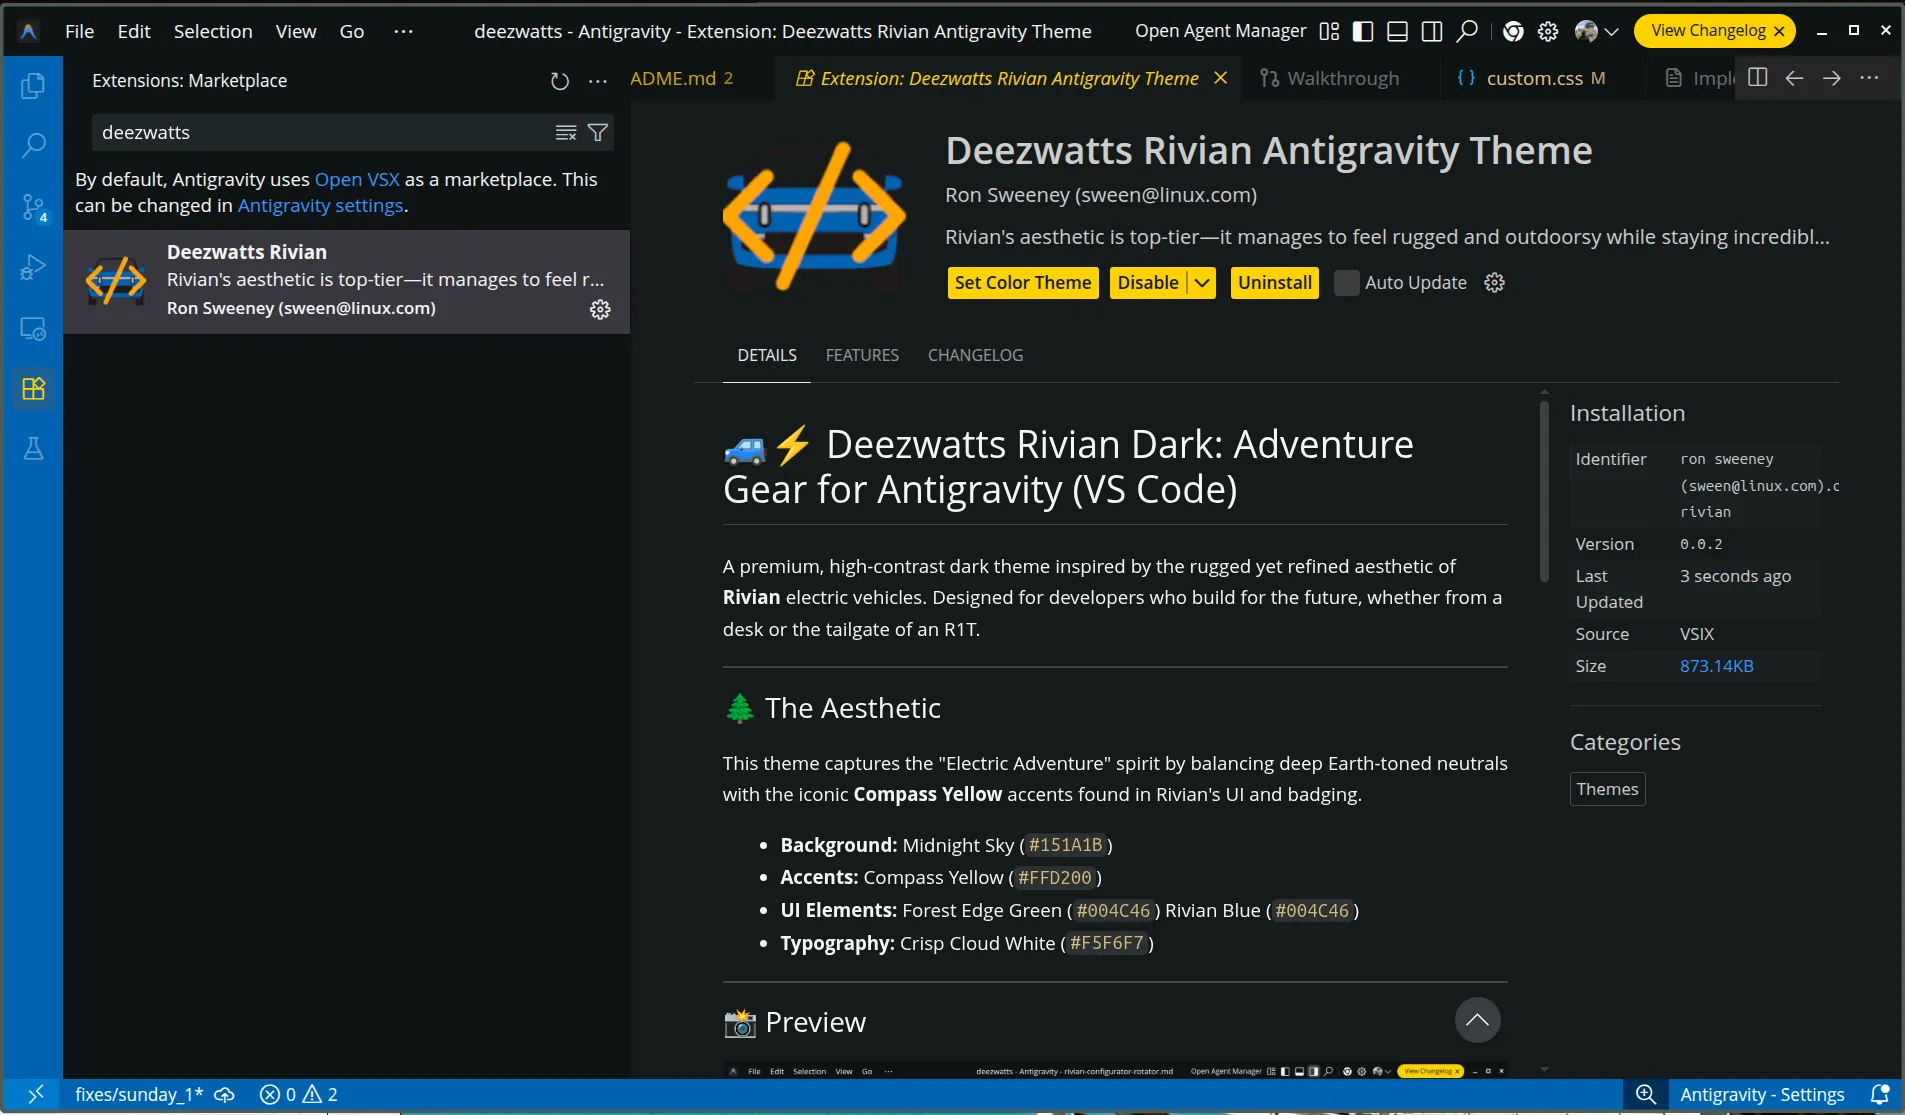Click the Set Color Theme button
The width and height of the screenshot is (1905, 1115).
pyautogui.click(x=1023, y=283)
